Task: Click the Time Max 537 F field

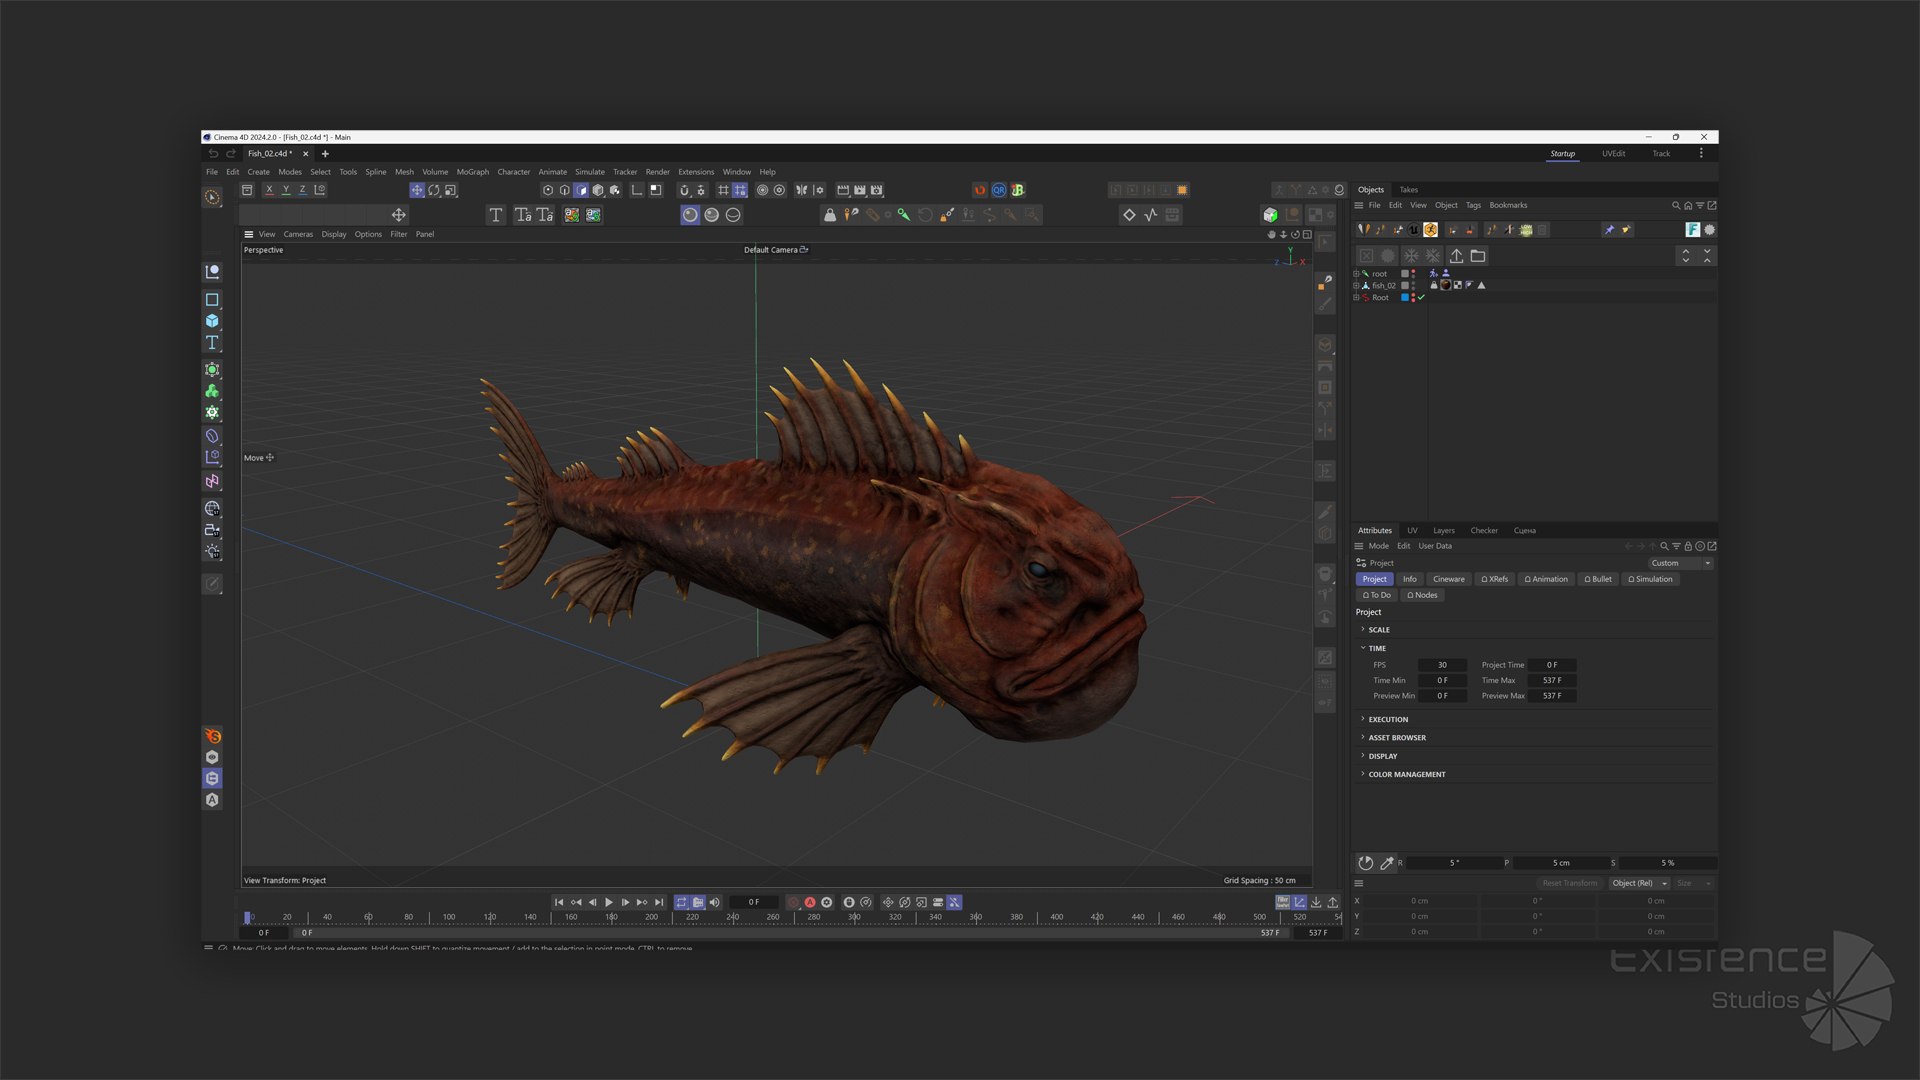Action: (x=1552, y=681)
